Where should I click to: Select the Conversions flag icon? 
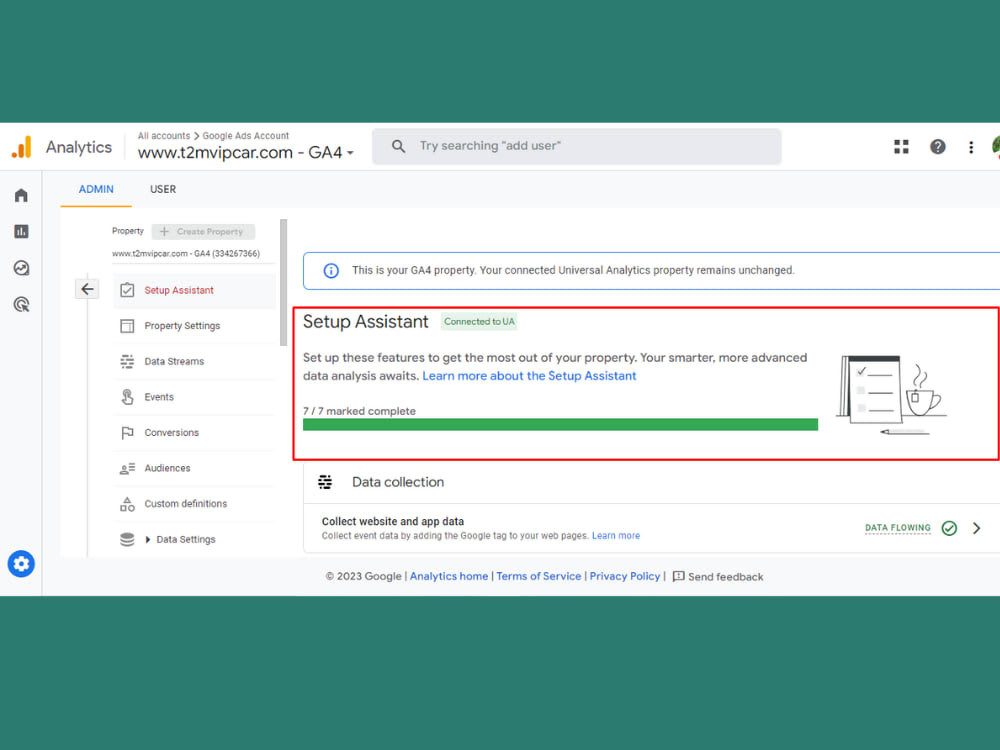tap(126, 432)
